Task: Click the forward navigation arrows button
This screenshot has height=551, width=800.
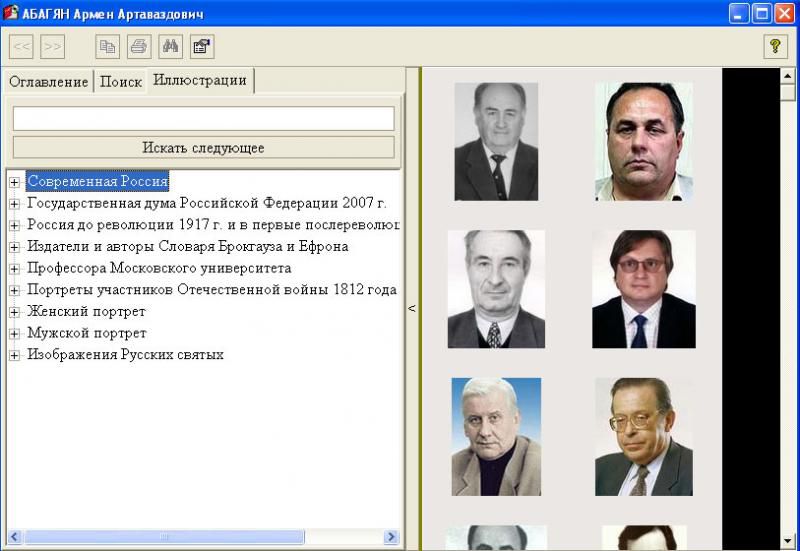Action: pos(53,46)
